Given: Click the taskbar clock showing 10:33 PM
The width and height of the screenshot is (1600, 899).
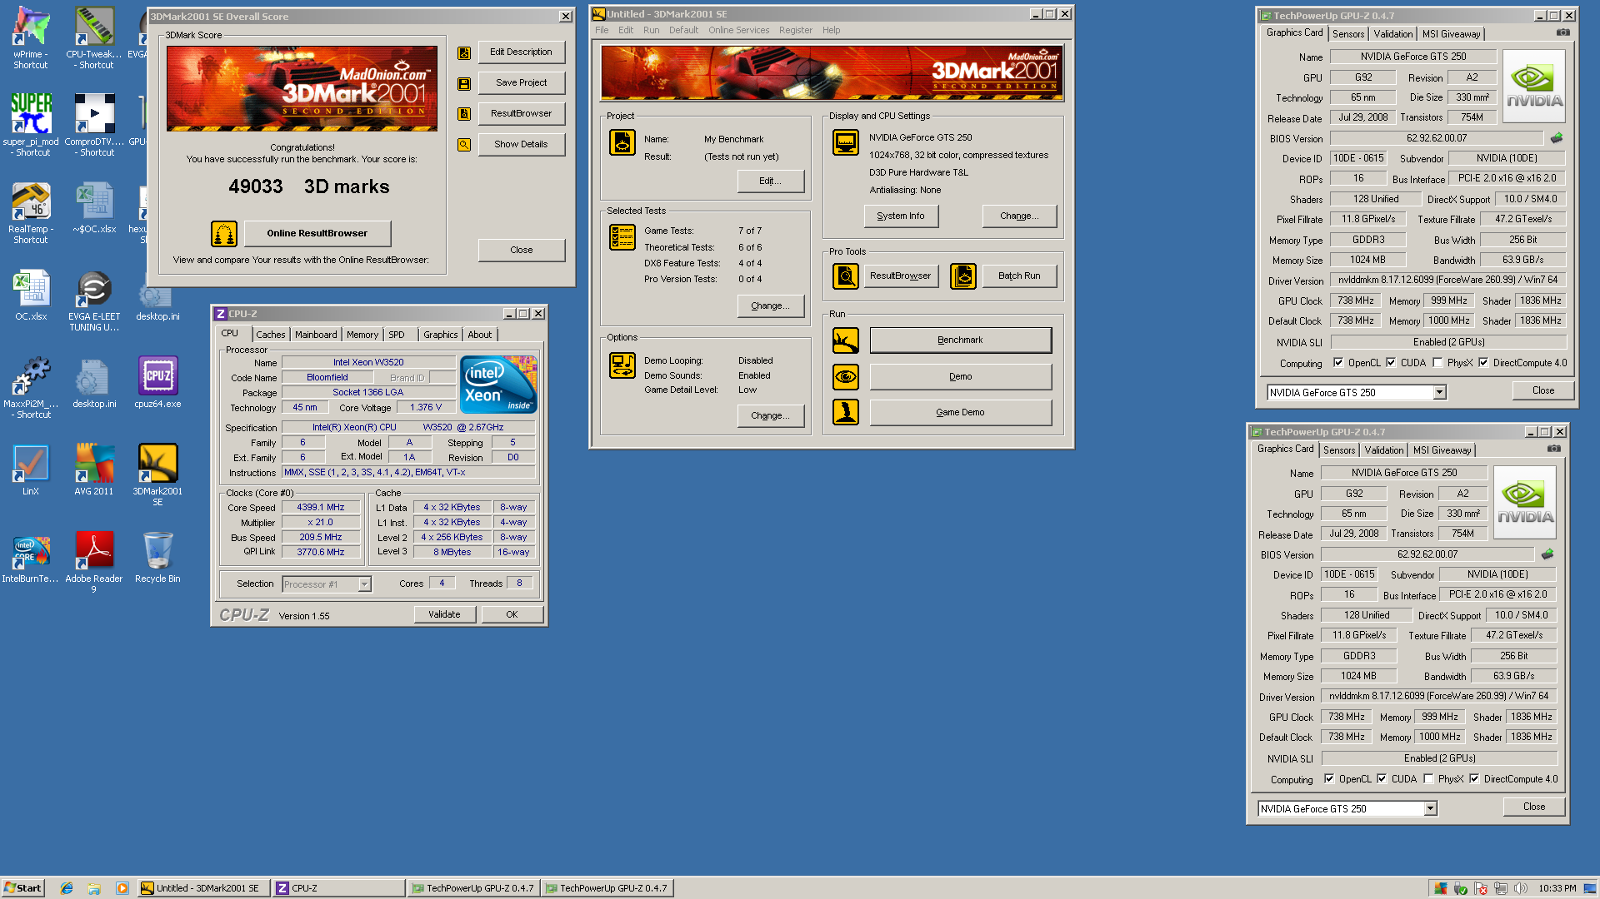Looking at the screenshot, I should 1558,888.
